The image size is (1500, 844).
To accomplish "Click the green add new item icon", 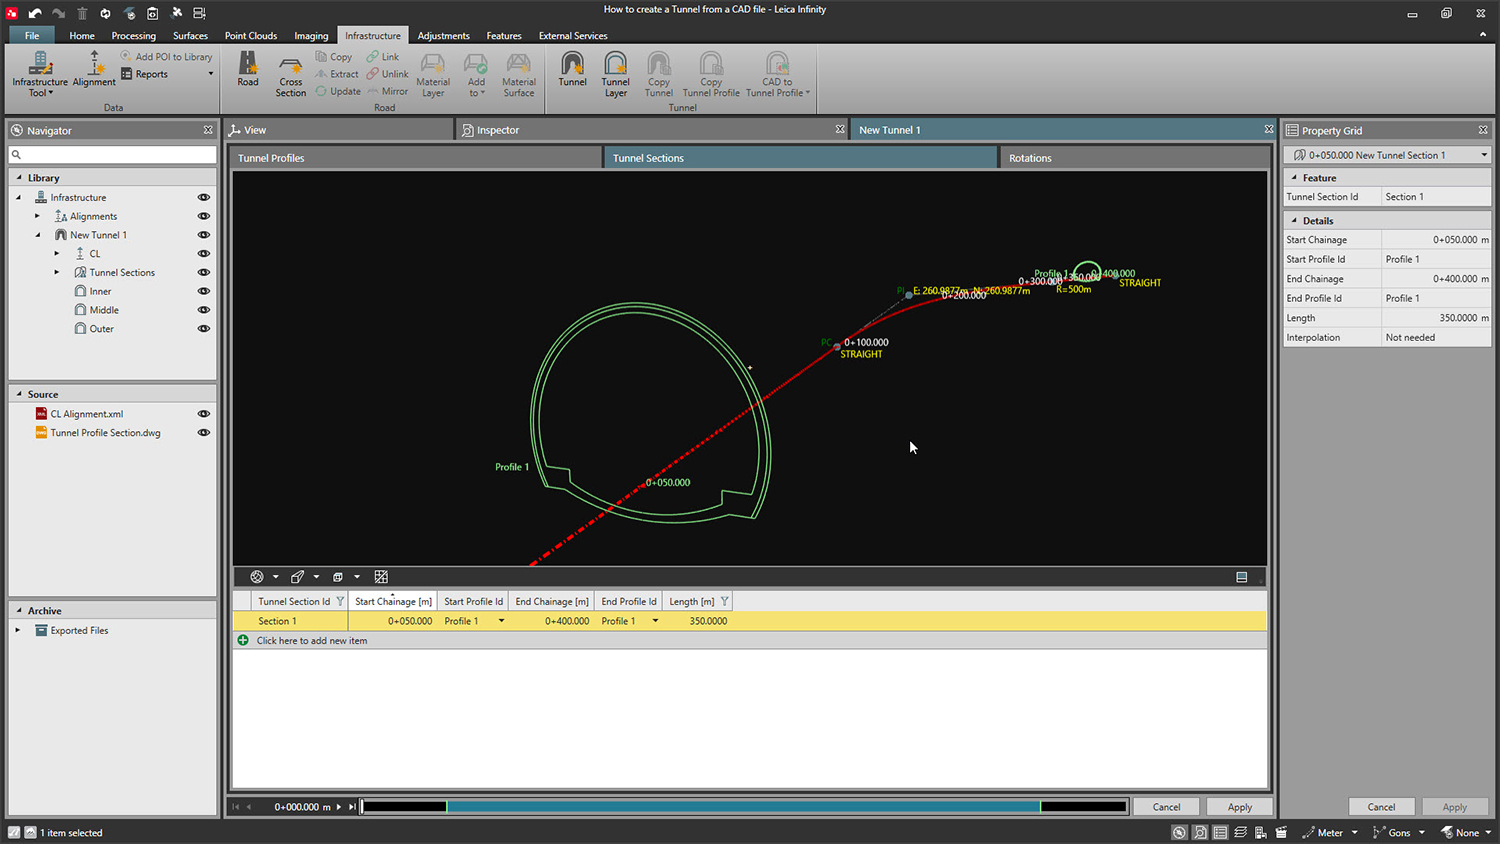I will click(243, 640).
